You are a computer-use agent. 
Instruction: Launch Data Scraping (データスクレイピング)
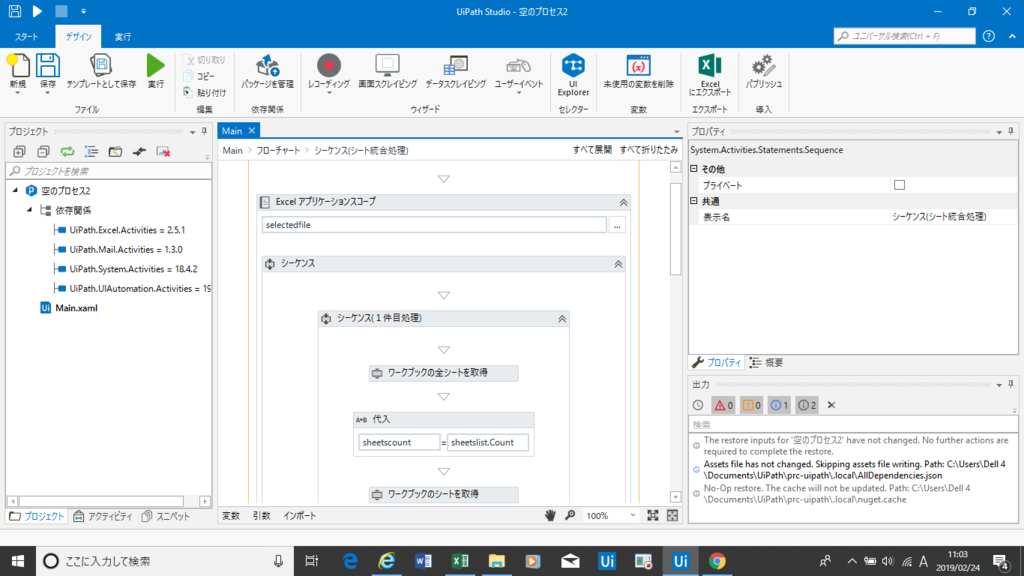click(455, 71)
